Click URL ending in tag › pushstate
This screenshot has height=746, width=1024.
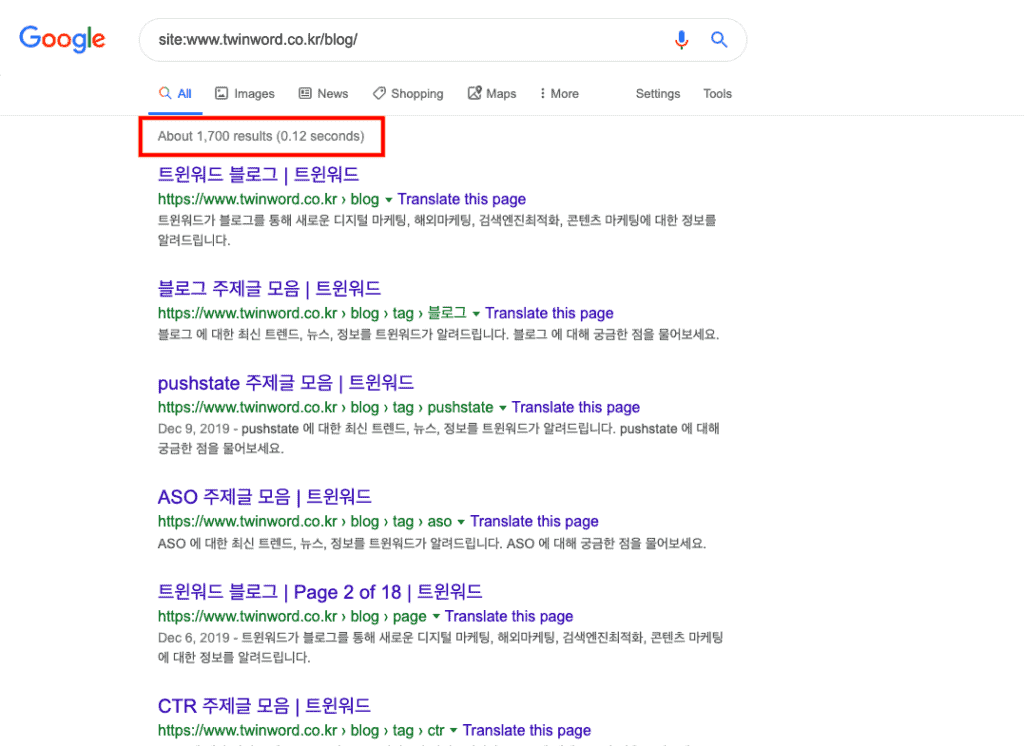(325, 408)
